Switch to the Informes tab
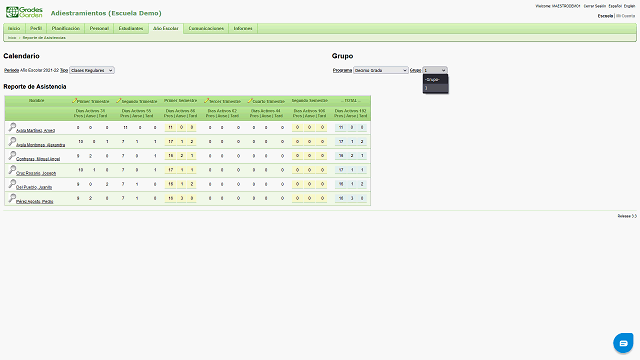 pos(243,29)
